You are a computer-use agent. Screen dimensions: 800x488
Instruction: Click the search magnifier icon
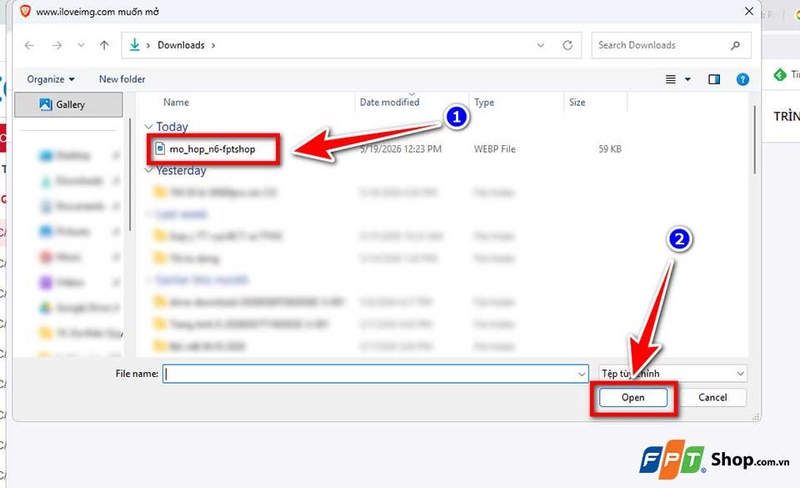click(735, 45)
